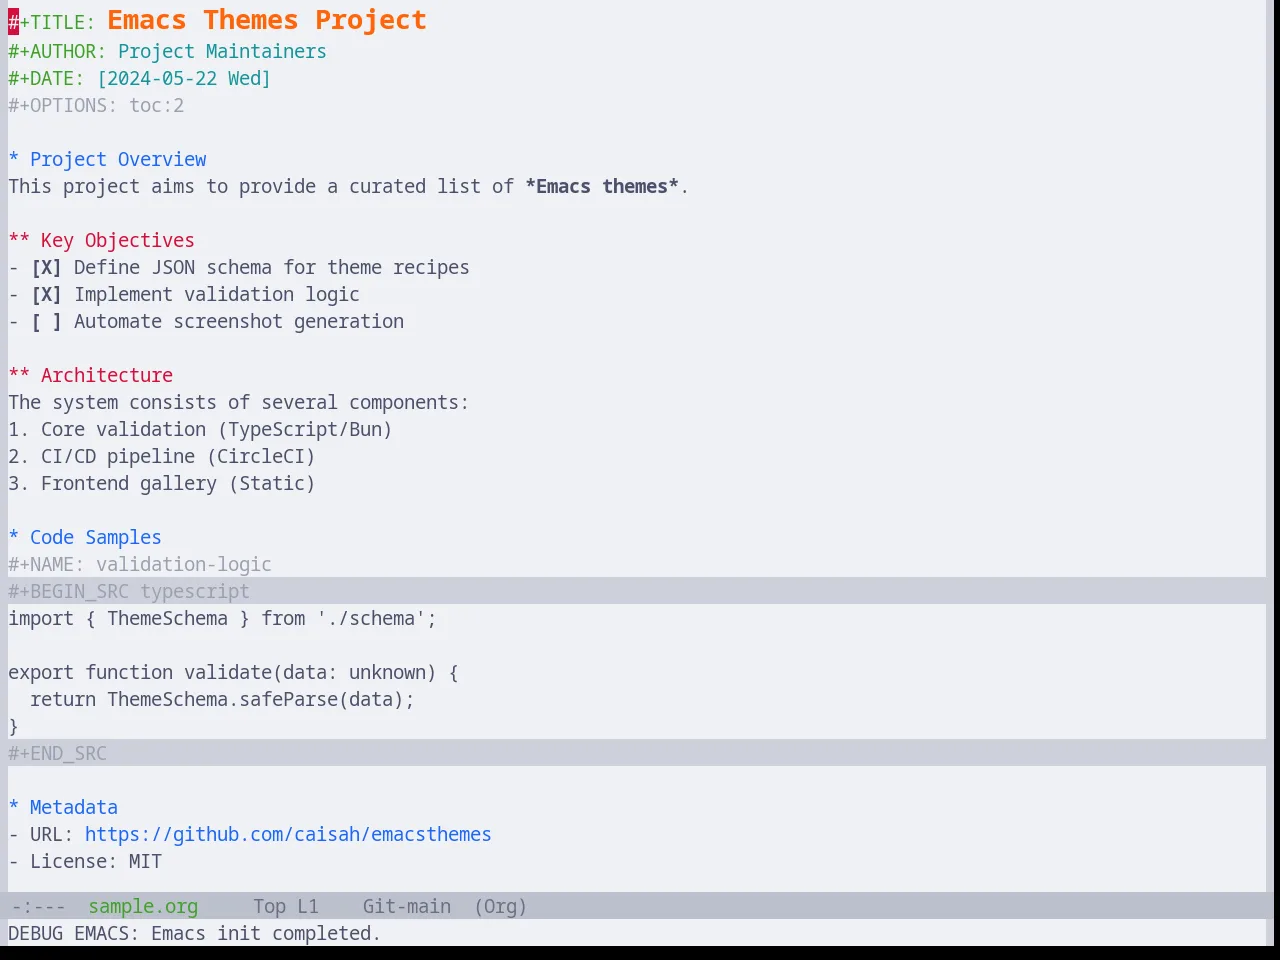
Task: Toggle the checkbox for Implement validation logic
Action: pos(46,295)
